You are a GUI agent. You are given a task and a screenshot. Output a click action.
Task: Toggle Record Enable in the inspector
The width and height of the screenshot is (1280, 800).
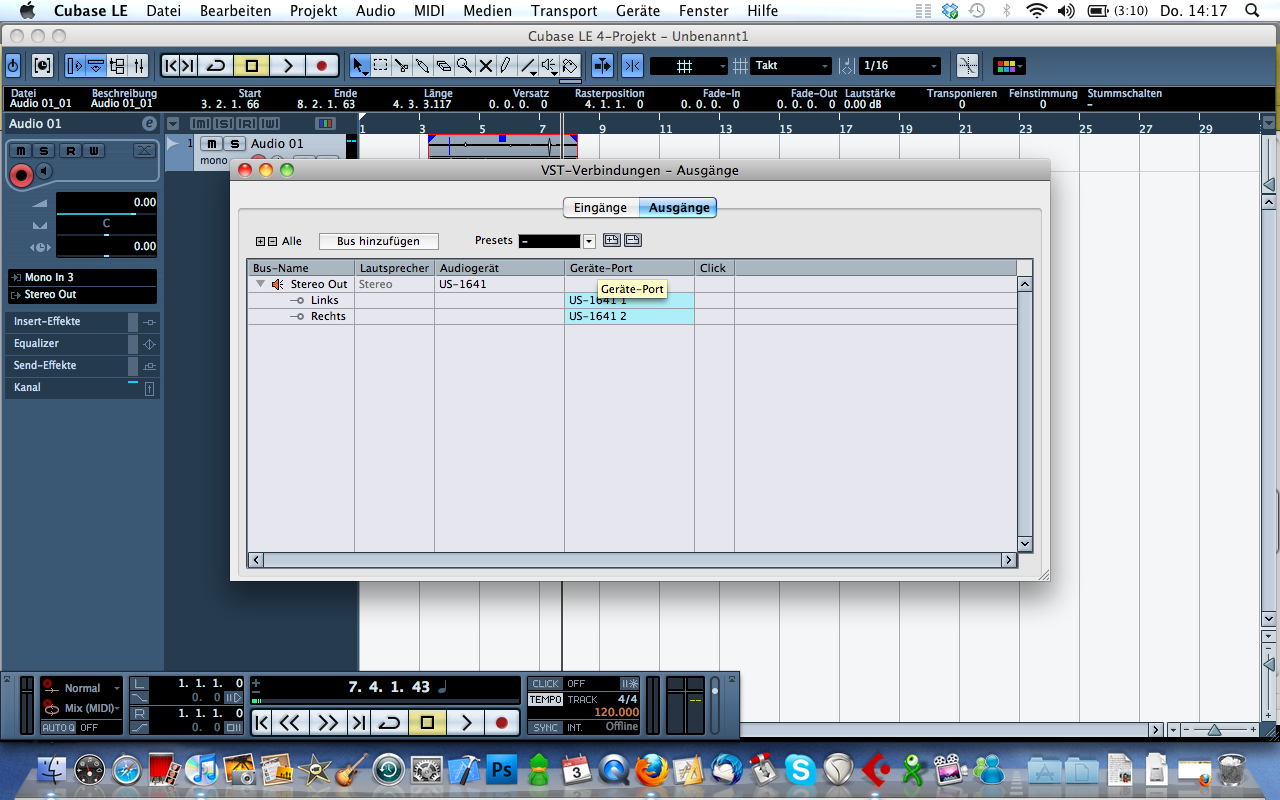(x=20, y=175)
